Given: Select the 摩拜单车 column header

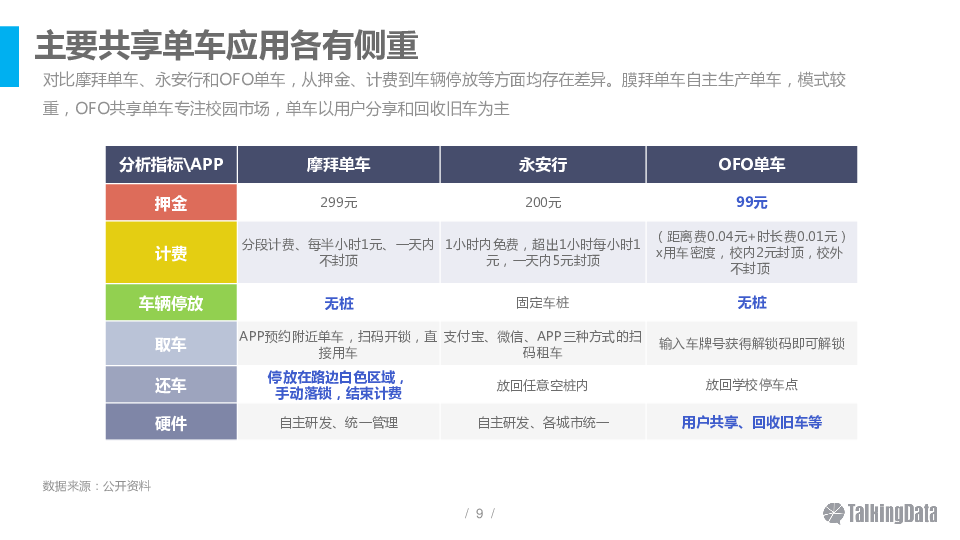Looking at the screenshot, I should [338, 165].
